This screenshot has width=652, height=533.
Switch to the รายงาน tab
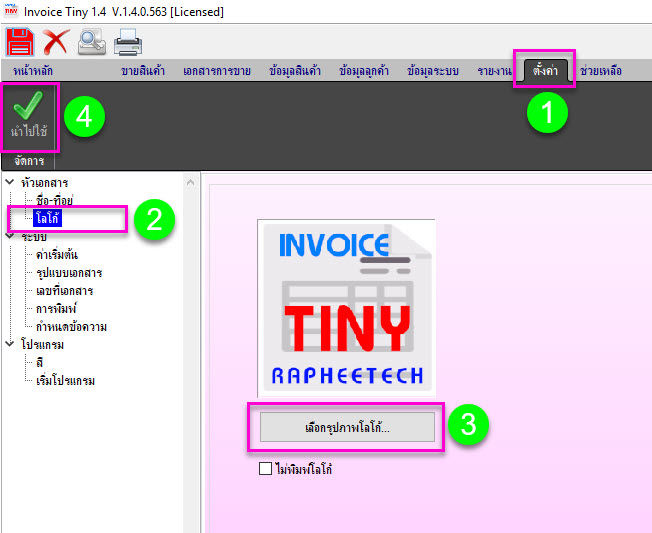coord(494,71)
